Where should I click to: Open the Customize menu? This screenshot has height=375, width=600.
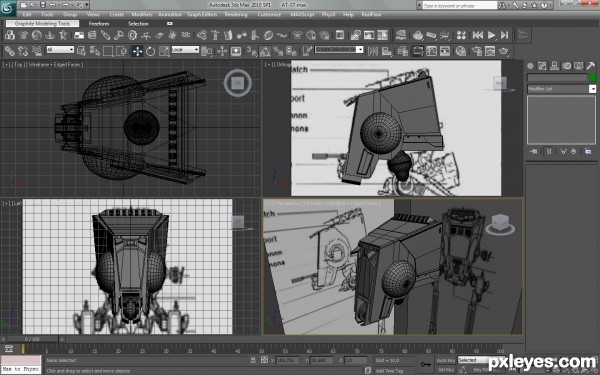[269, 15]
